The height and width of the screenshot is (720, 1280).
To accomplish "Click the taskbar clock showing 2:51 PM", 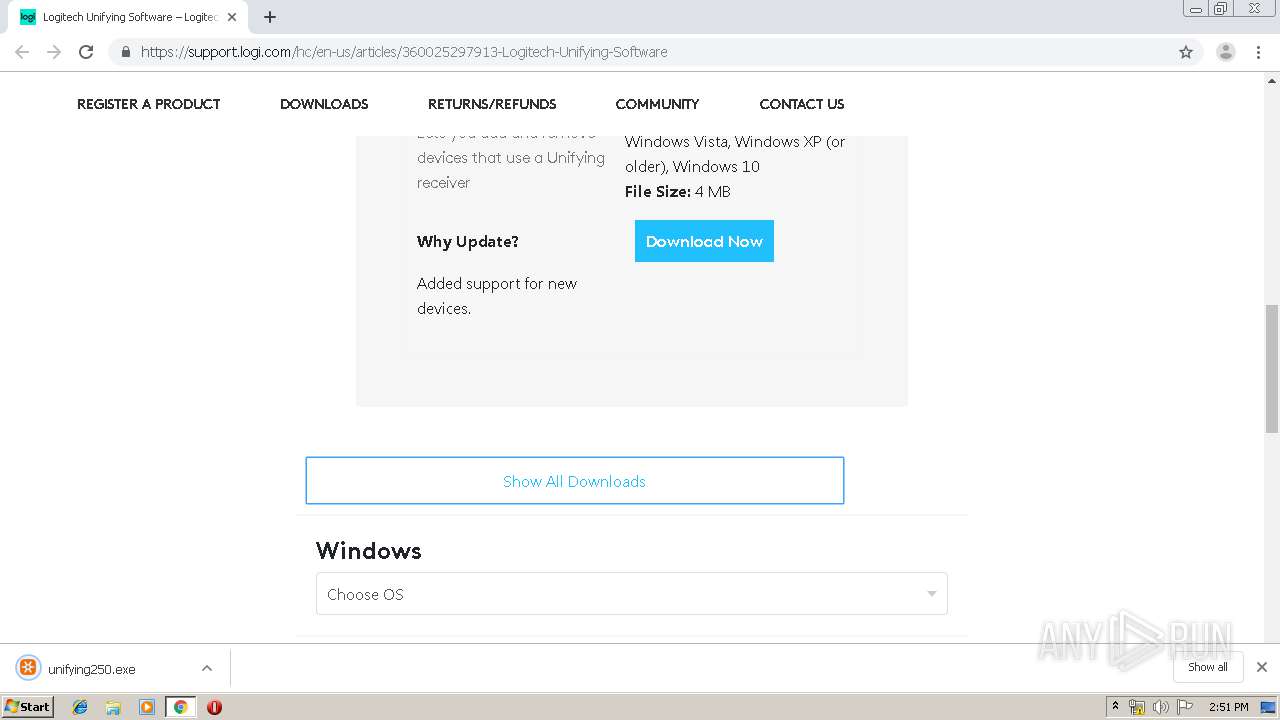I will point(1228,707).
